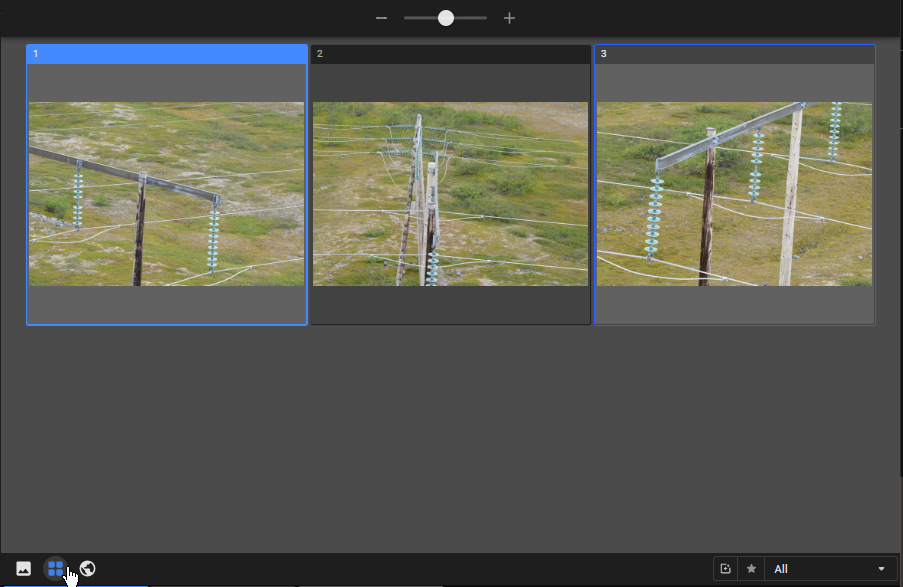Increase thumbnail size with plus icon
Screen dimensions: 903x587
tap(509, 18)
